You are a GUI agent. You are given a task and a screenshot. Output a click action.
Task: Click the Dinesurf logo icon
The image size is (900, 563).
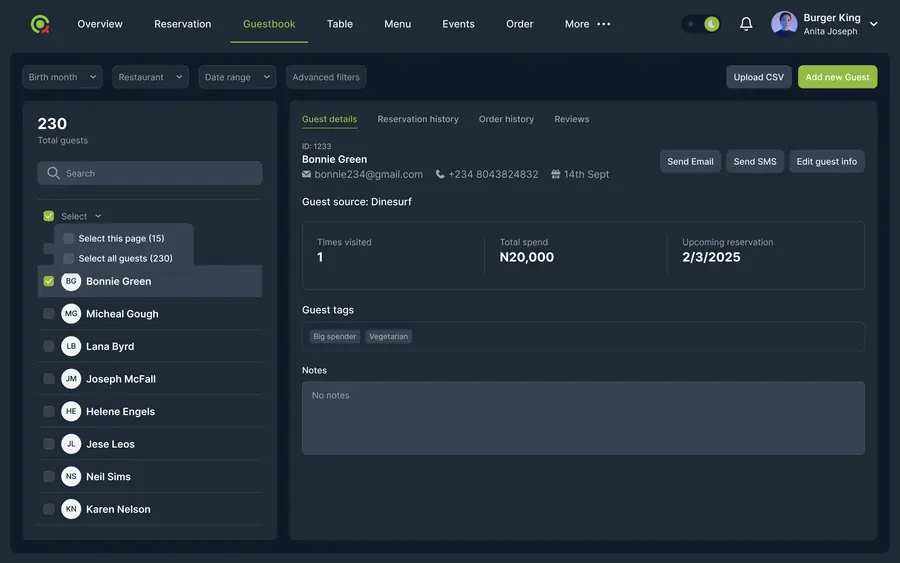[40, 24]
